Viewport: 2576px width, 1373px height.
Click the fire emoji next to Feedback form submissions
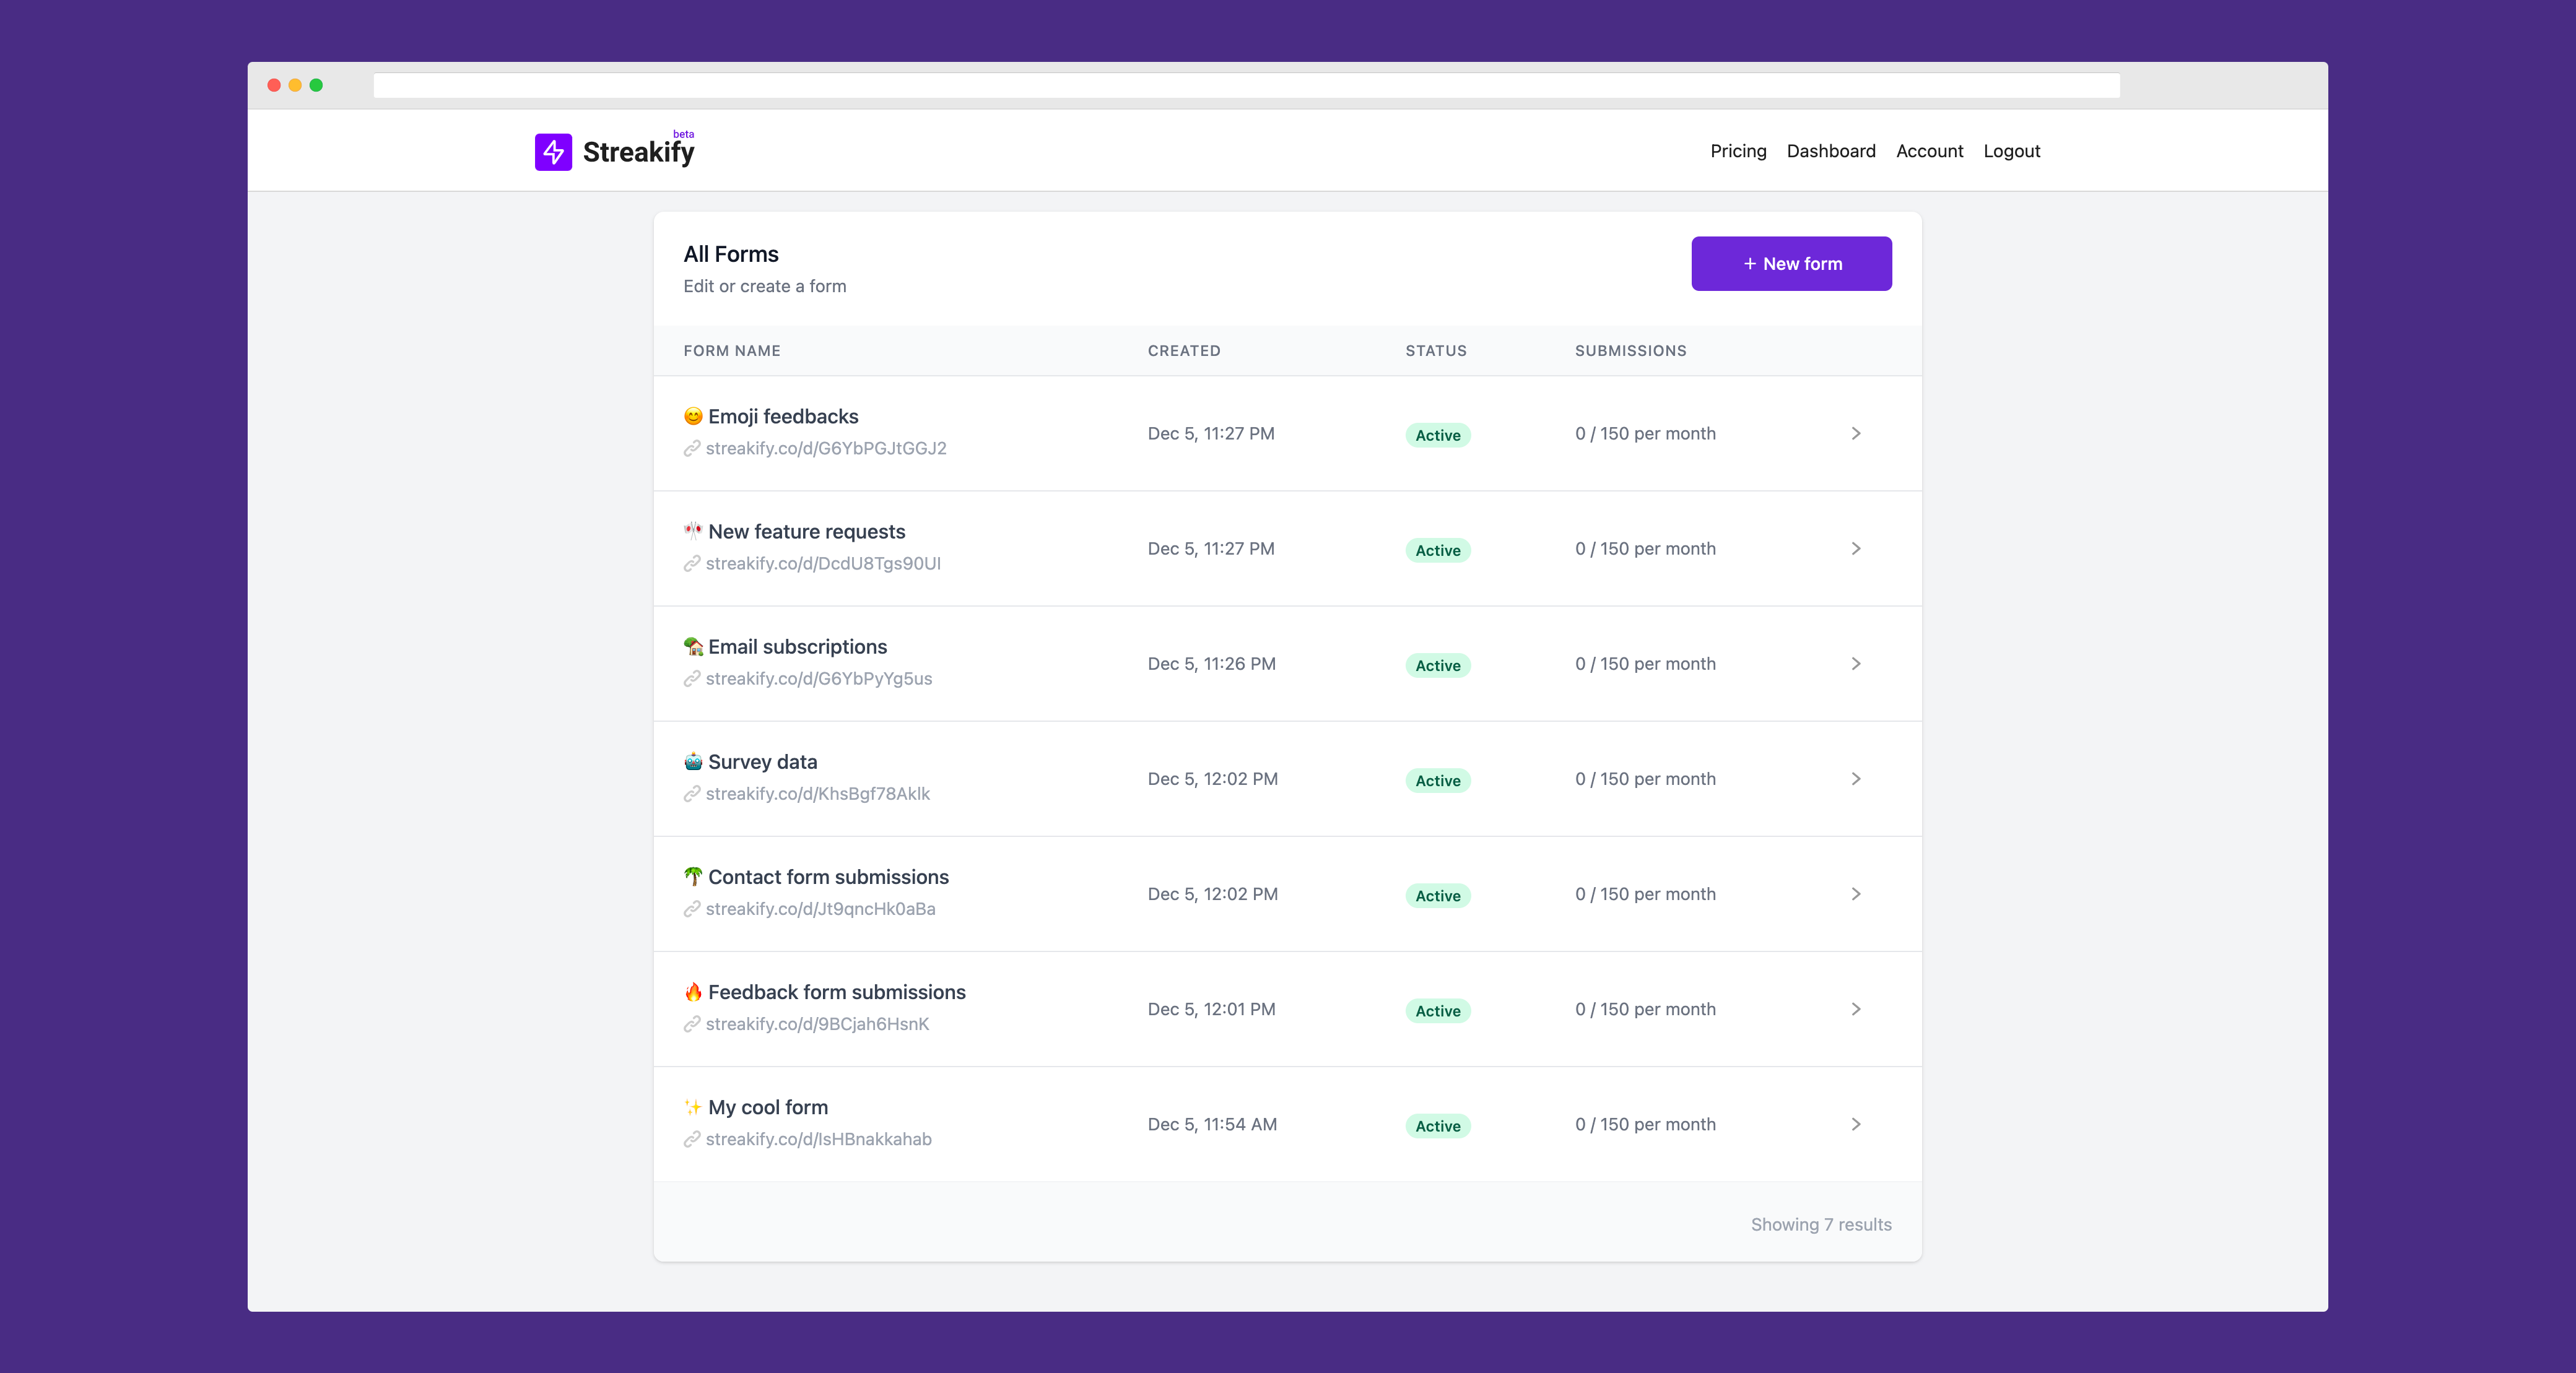[x=693, y=992]
